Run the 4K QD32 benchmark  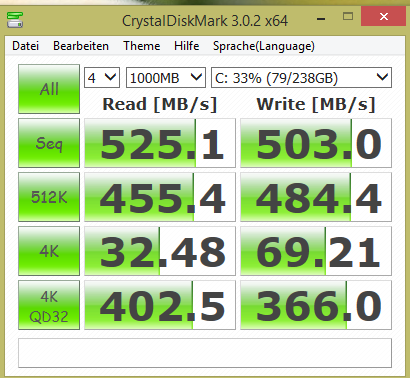point(49,305)
